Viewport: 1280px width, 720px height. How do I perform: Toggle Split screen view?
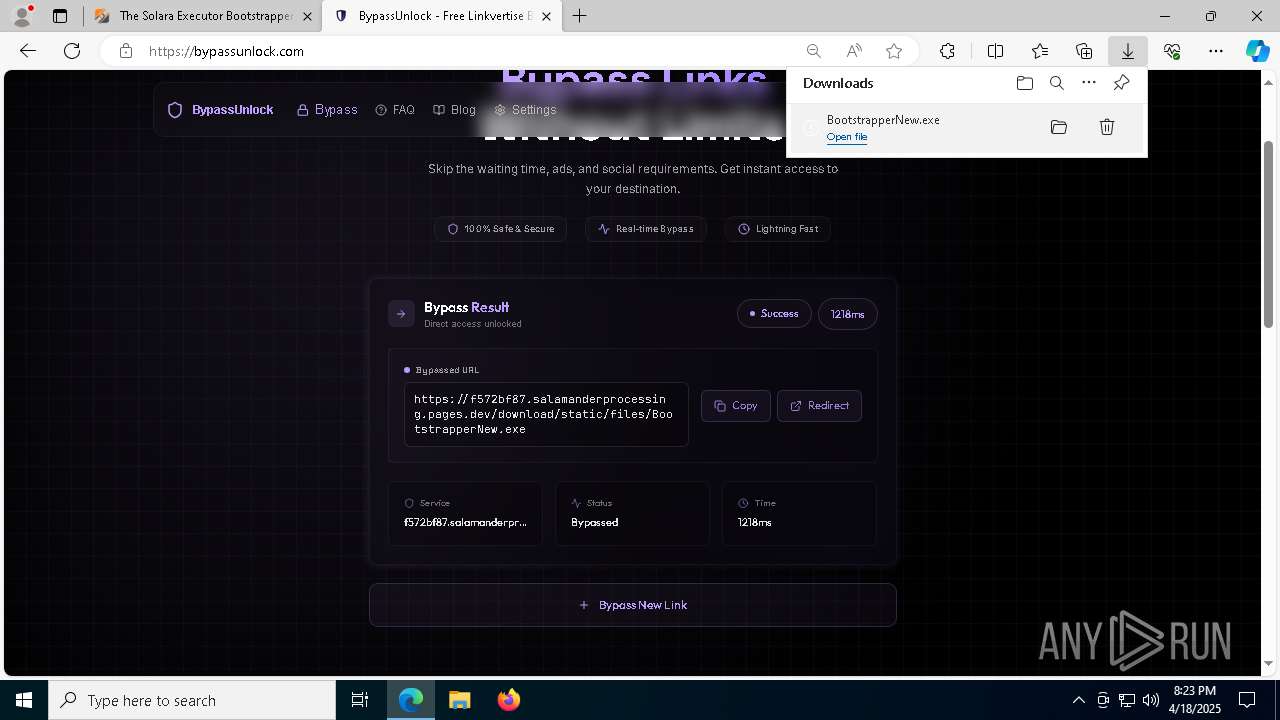[996, 51]
